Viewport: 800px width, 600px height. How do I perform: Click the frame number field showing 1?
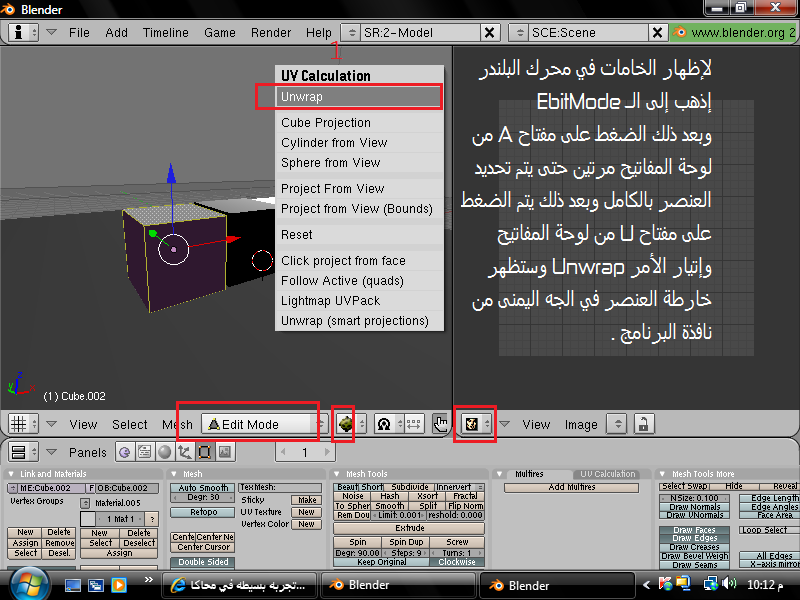[x=305, y=452]
